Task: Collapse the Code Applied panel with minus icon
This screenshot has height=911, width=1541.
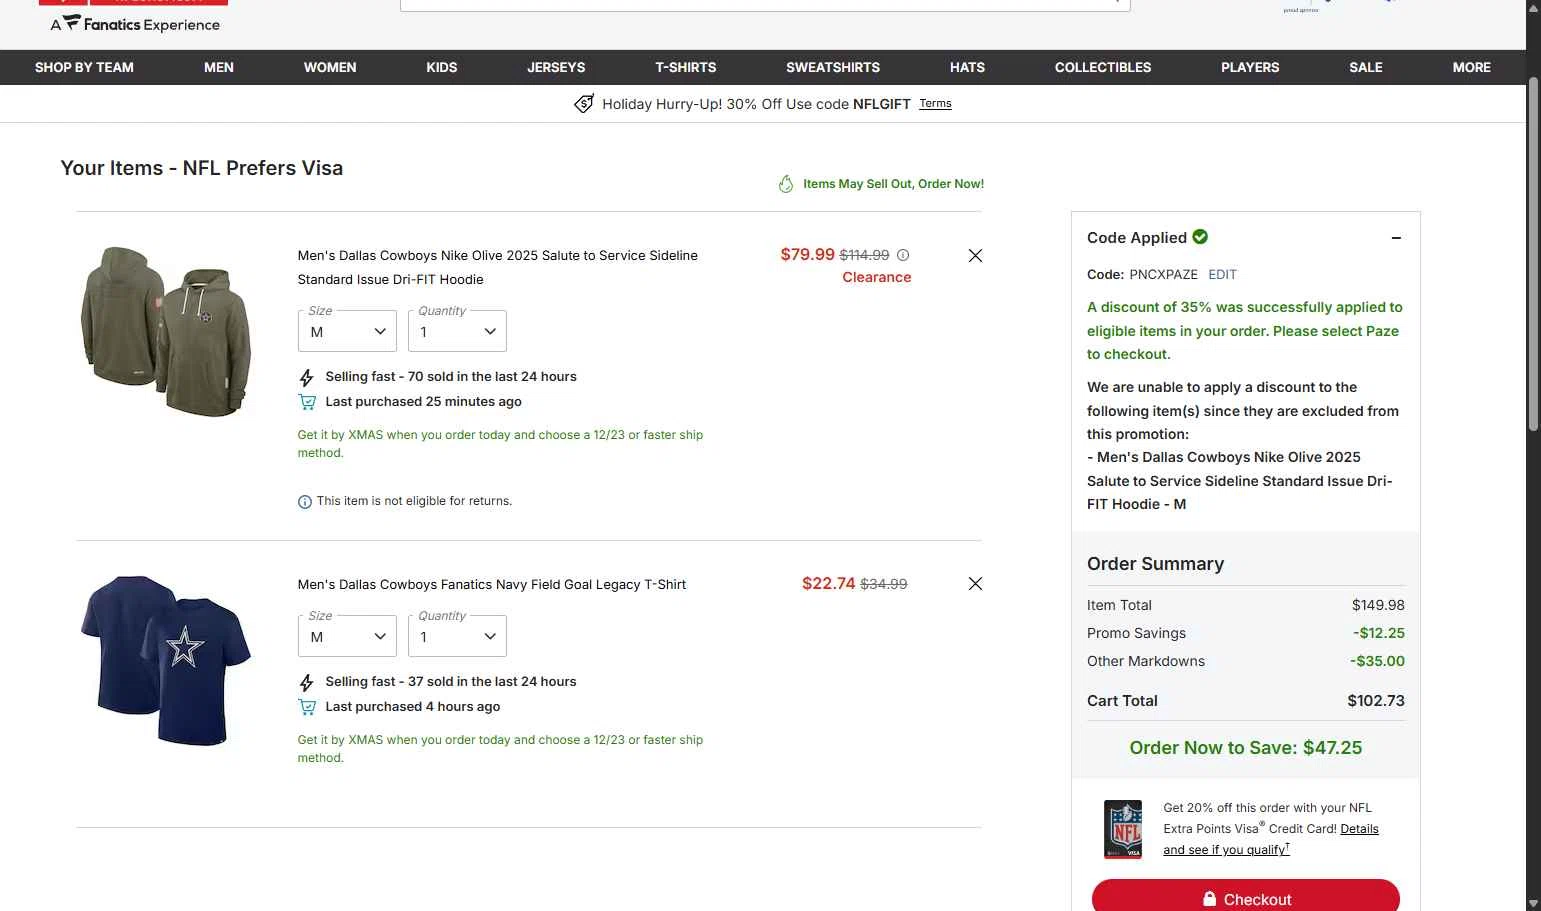Action: coord(1396,238)
